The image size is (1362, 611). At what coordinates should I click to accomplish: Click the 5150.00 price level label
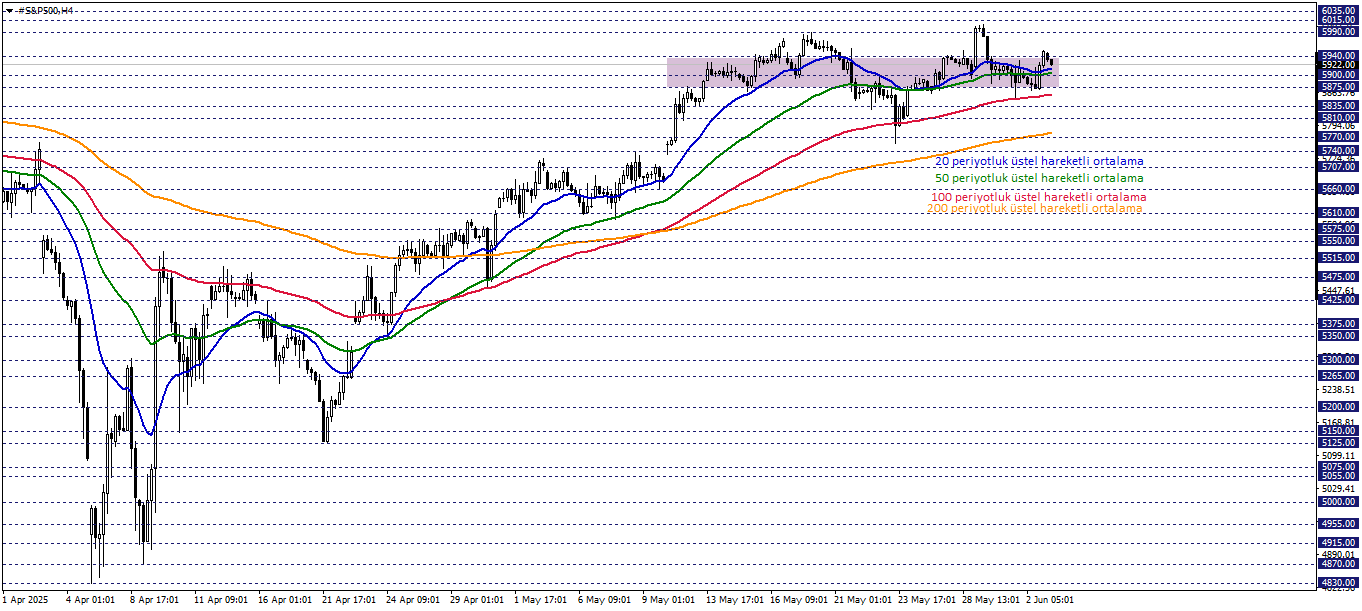(x=1338, y=431)
